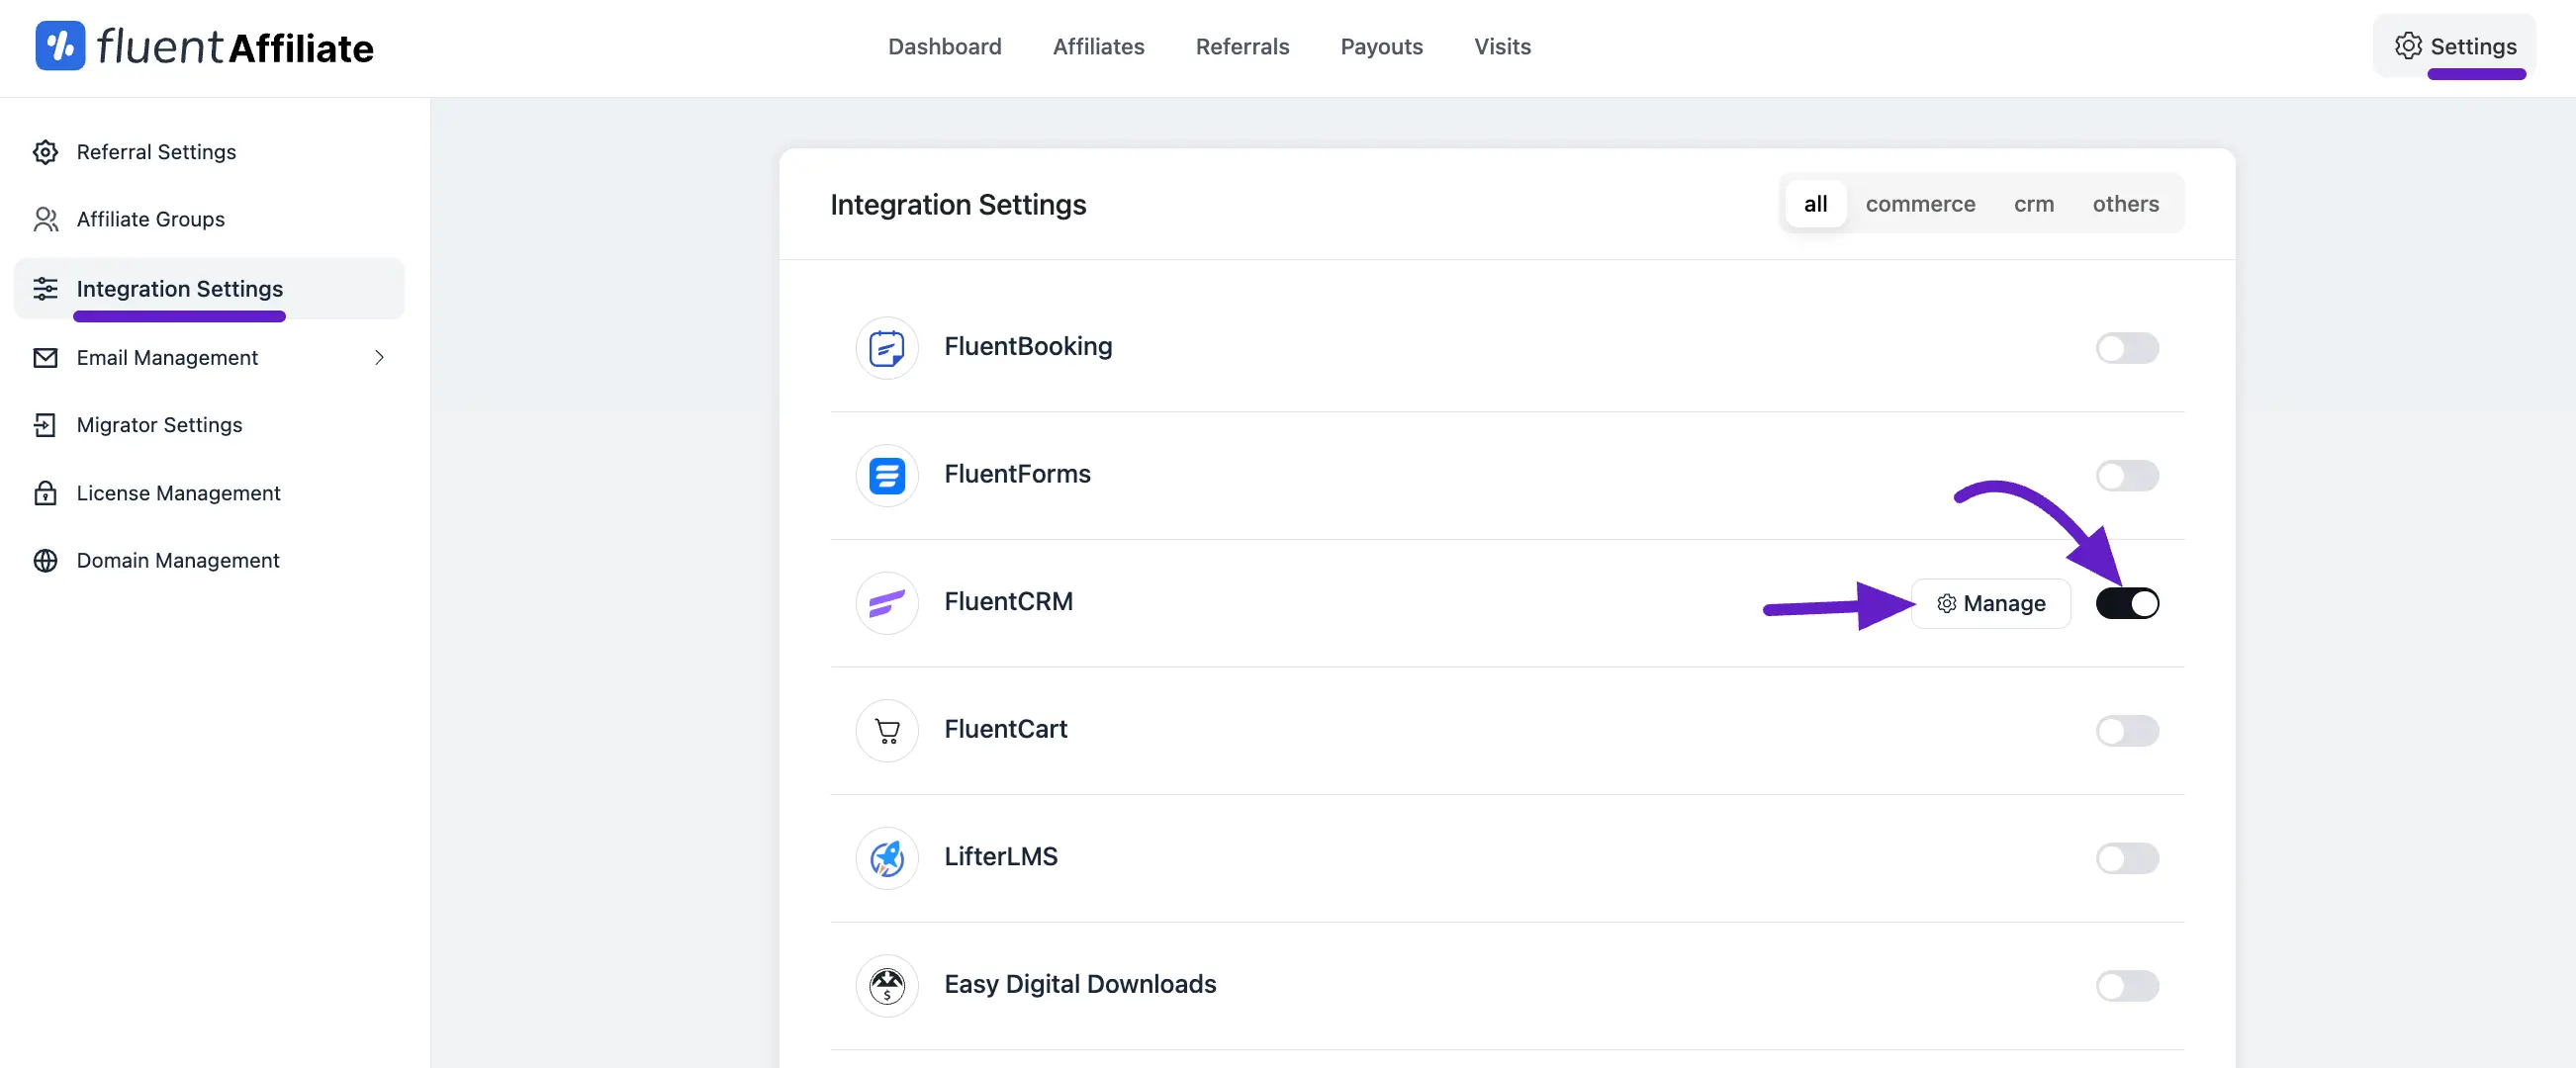Click the Email Management envelope icon
Screen dimensions: 2576x1068
(x=45, y=357)
